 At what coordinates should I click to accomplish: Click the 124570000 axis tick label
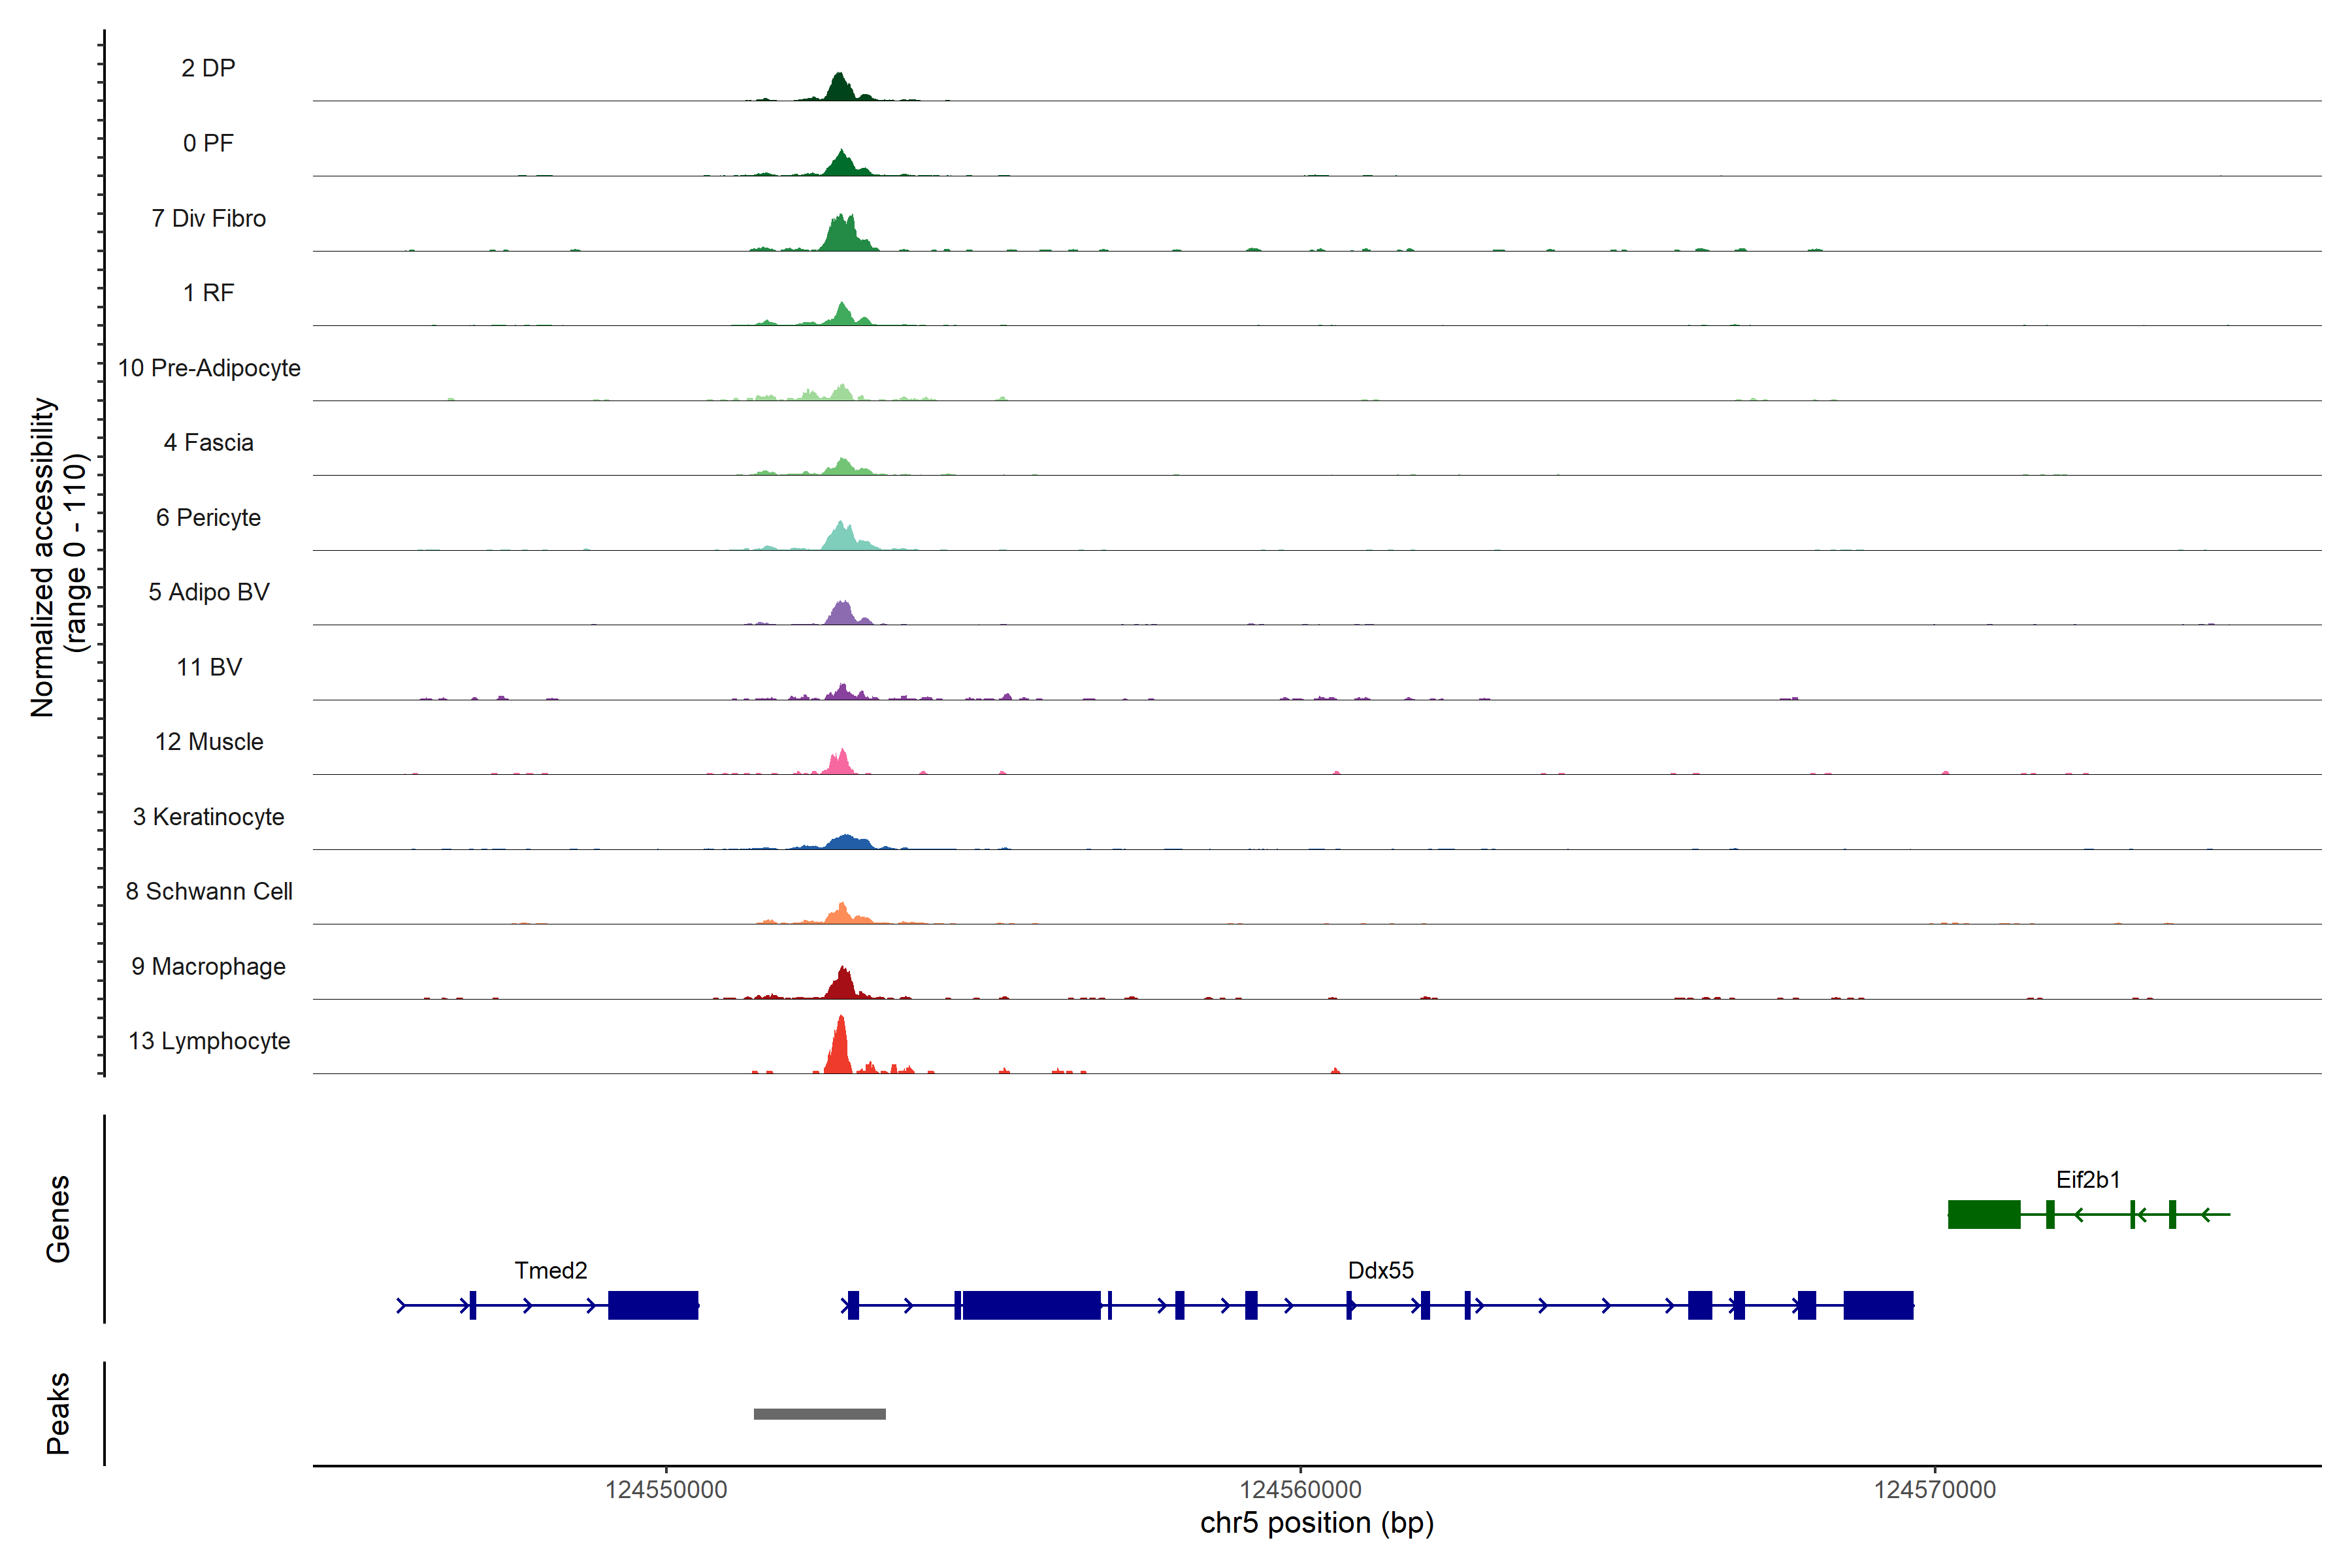[1934, 1489]
